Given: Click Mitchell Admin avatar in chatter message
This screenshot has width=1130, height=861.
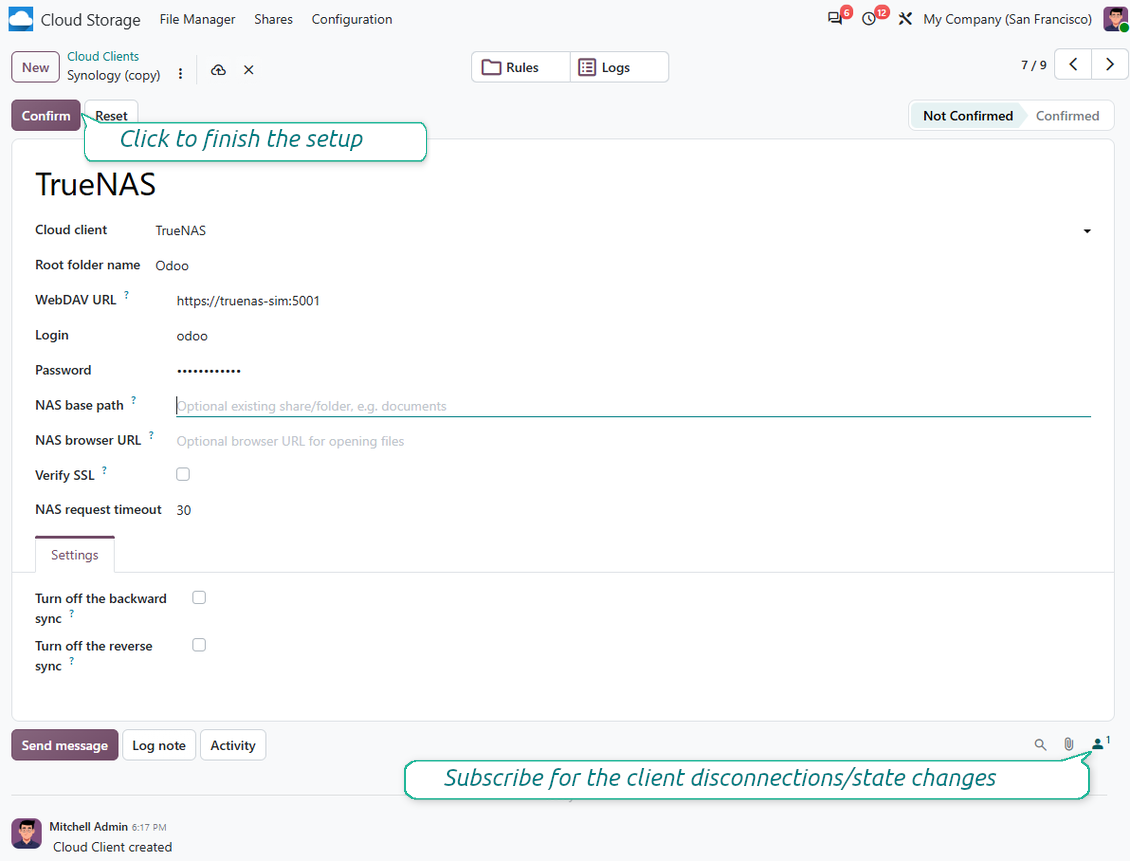Looking at the screenshot, I should pyautogui.click(x=27, y=834).
